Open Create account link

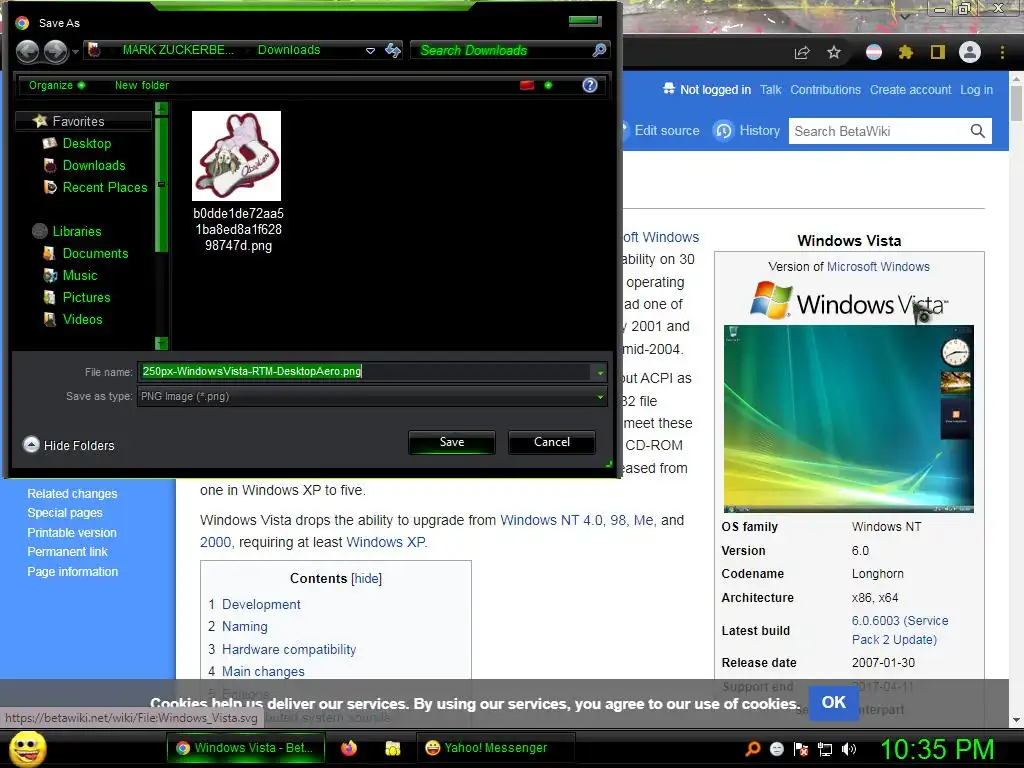coord(910,89)
